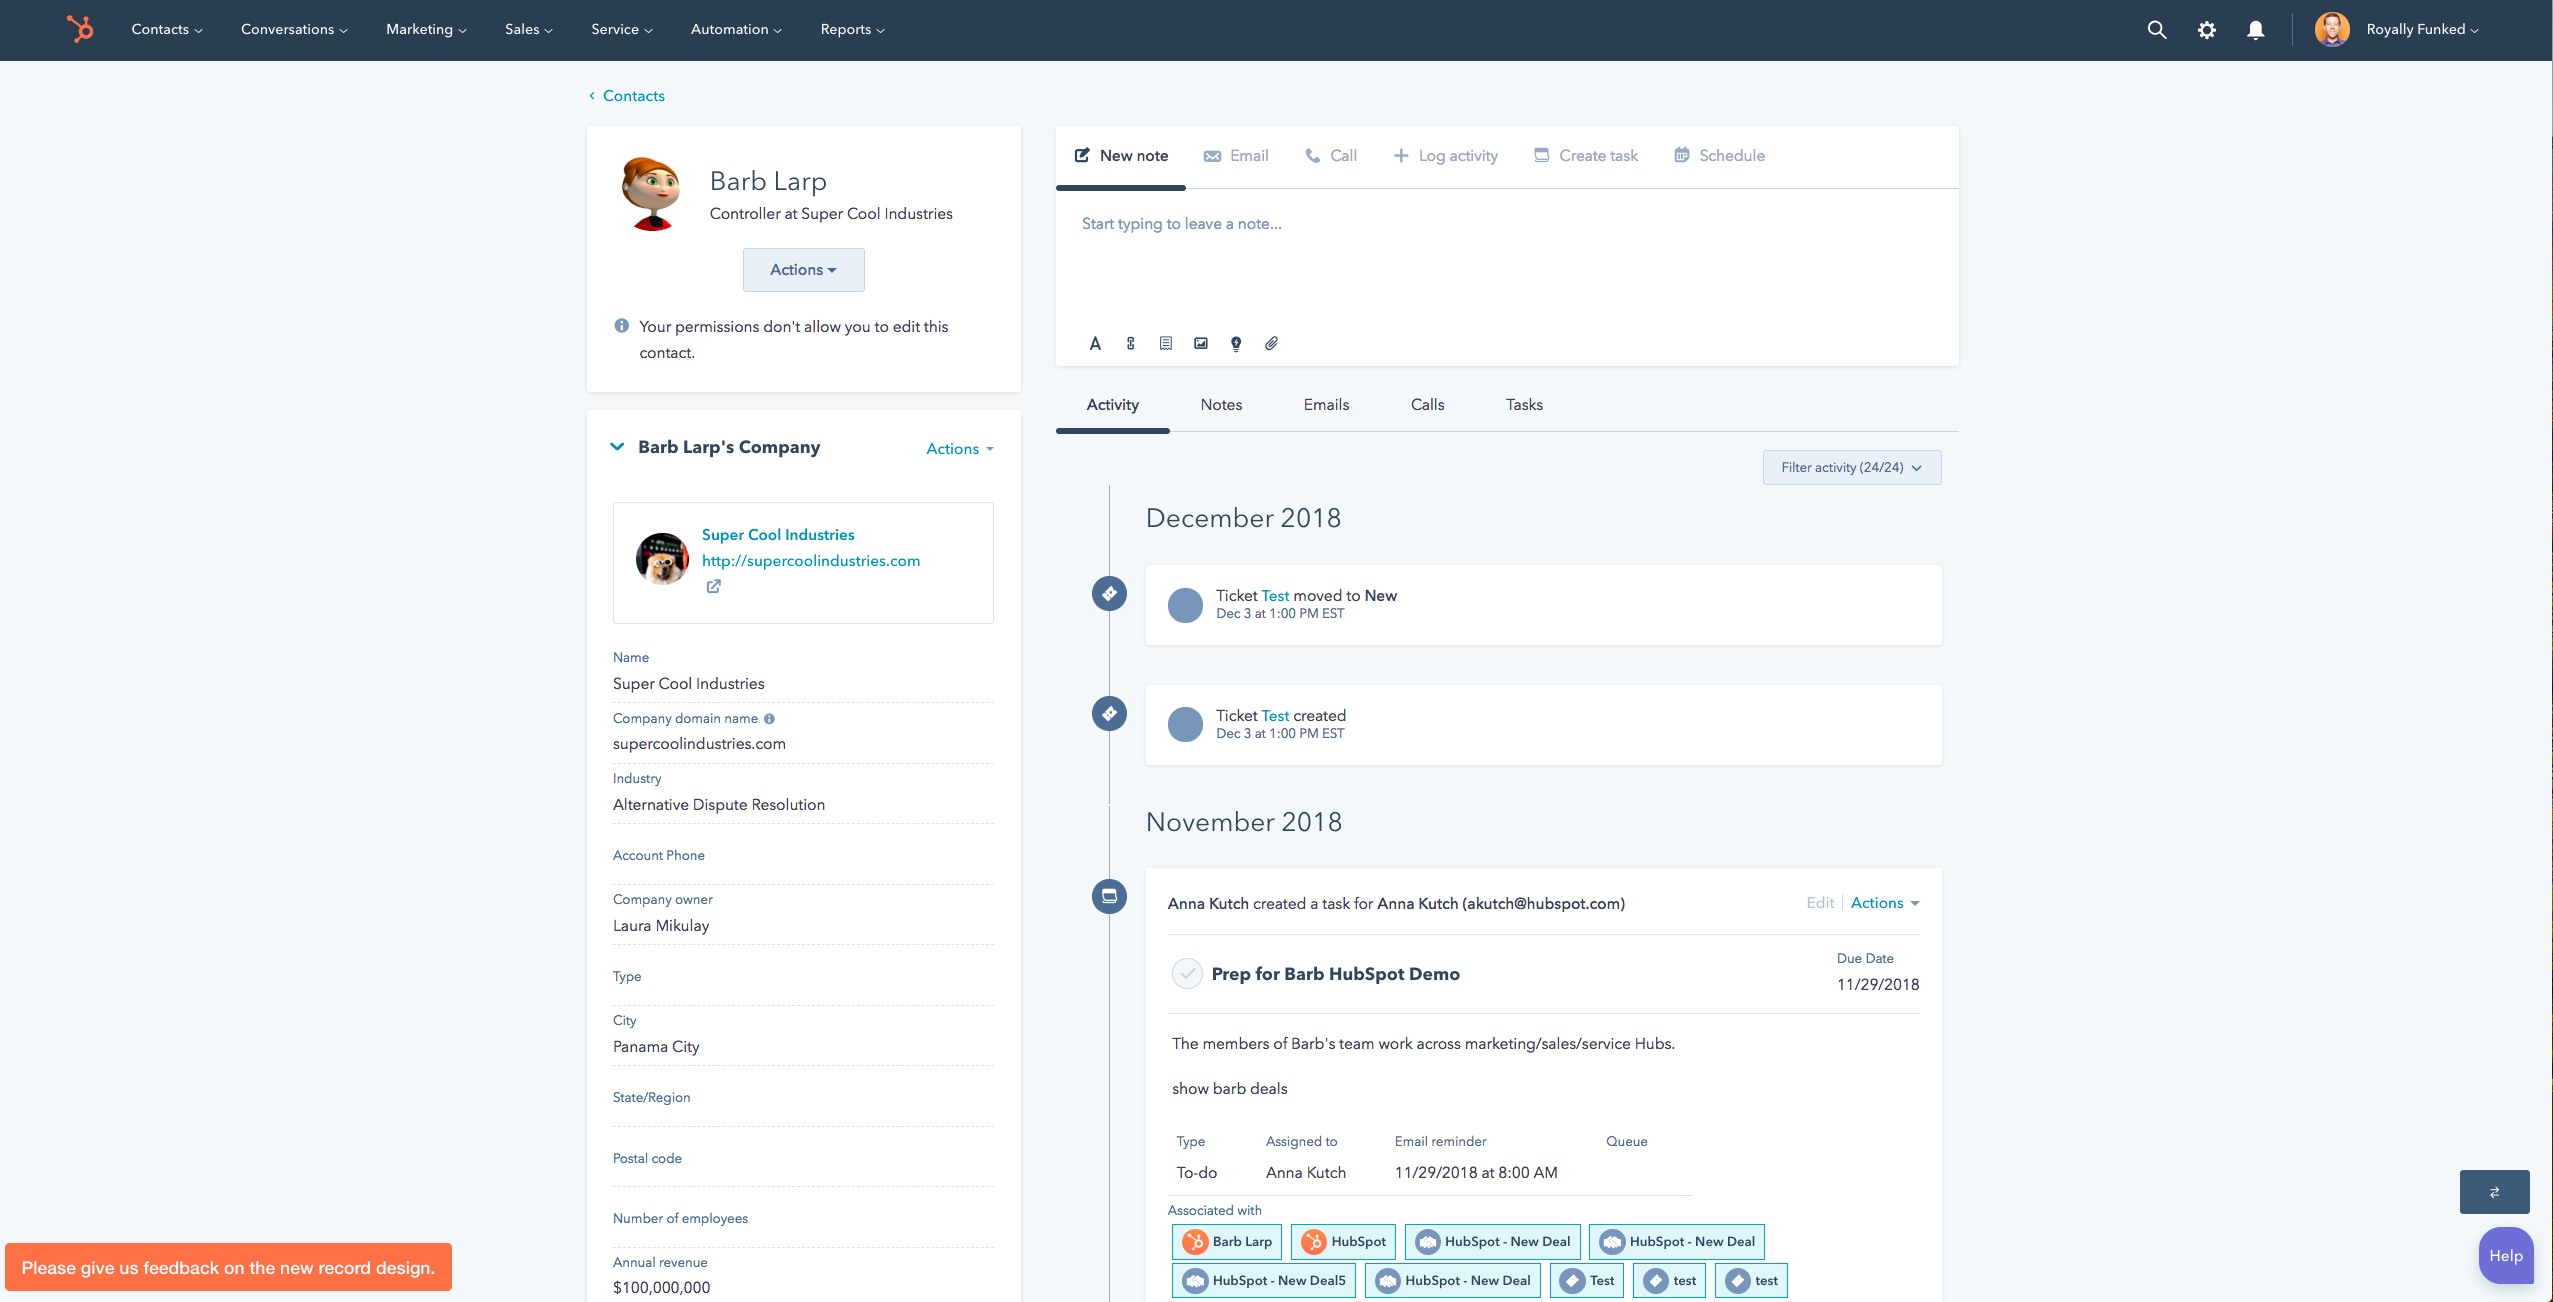
Task: Click the insert link icon in note toolbar
Action: click(x=1130, y=344)
